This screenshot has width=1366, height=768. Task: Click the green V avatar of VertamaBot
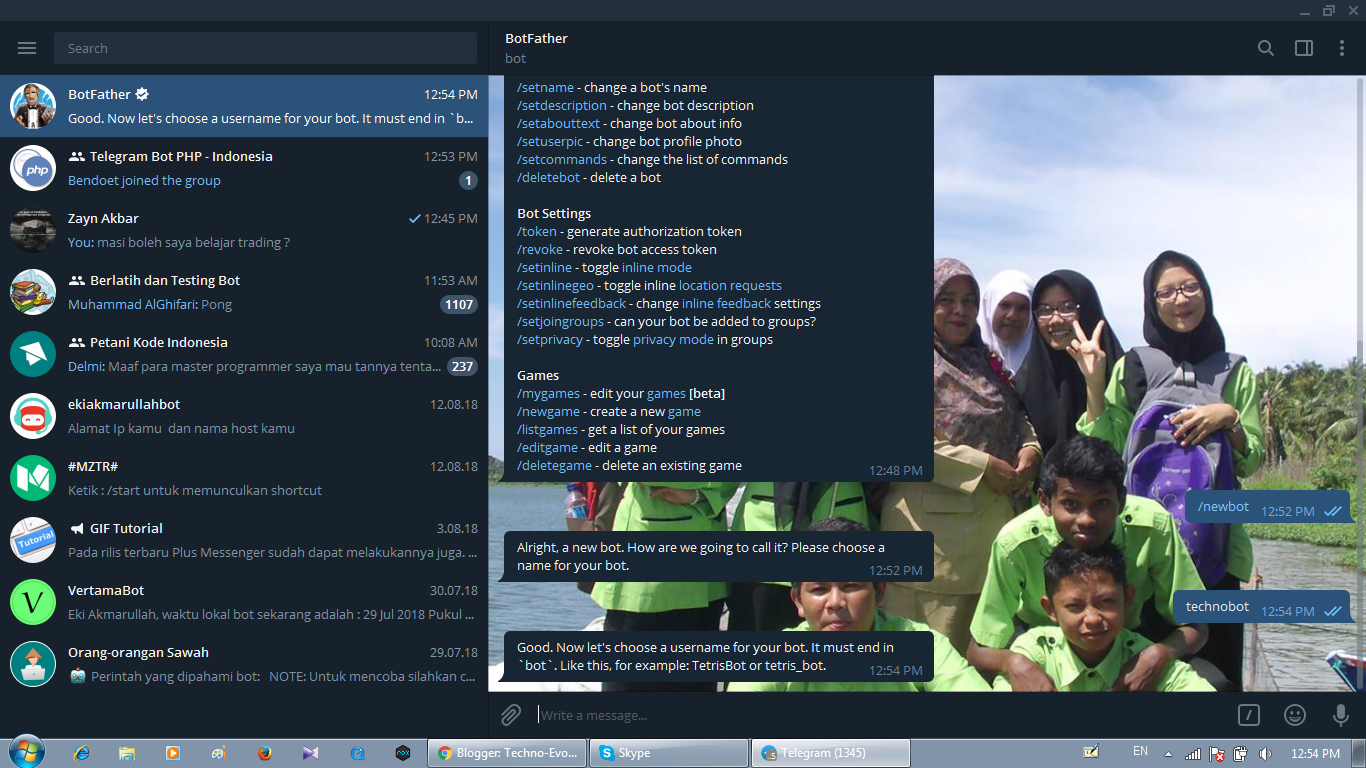[x=33, y=602]
